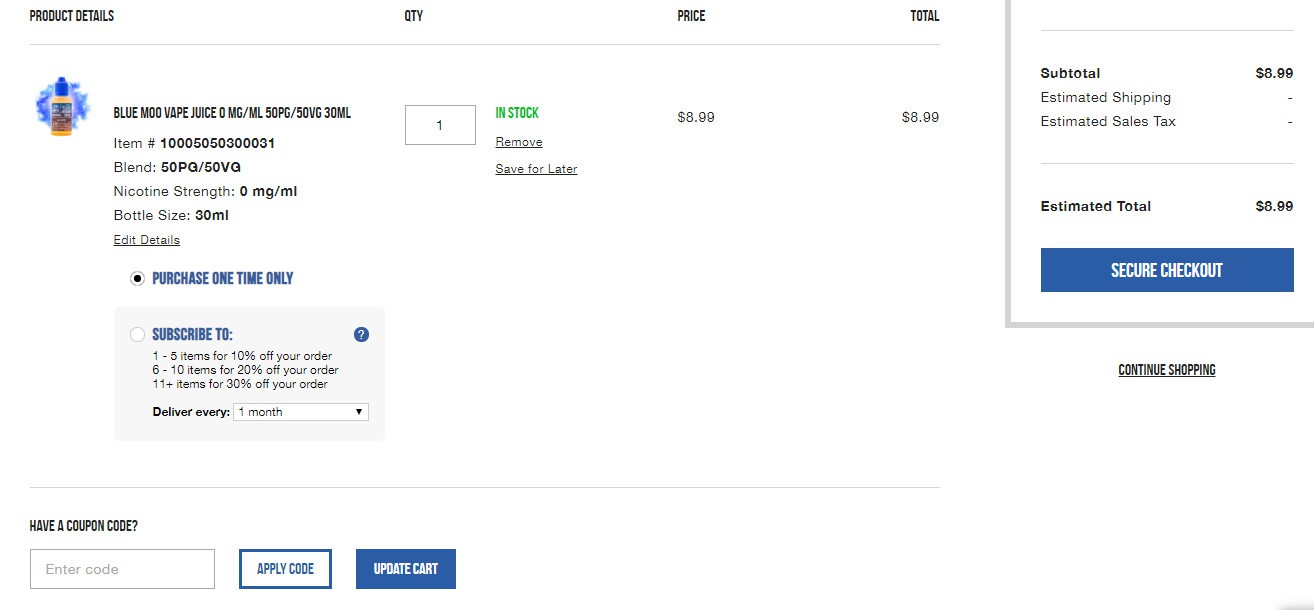Select Purchase One Time Only option

(138, 279)
